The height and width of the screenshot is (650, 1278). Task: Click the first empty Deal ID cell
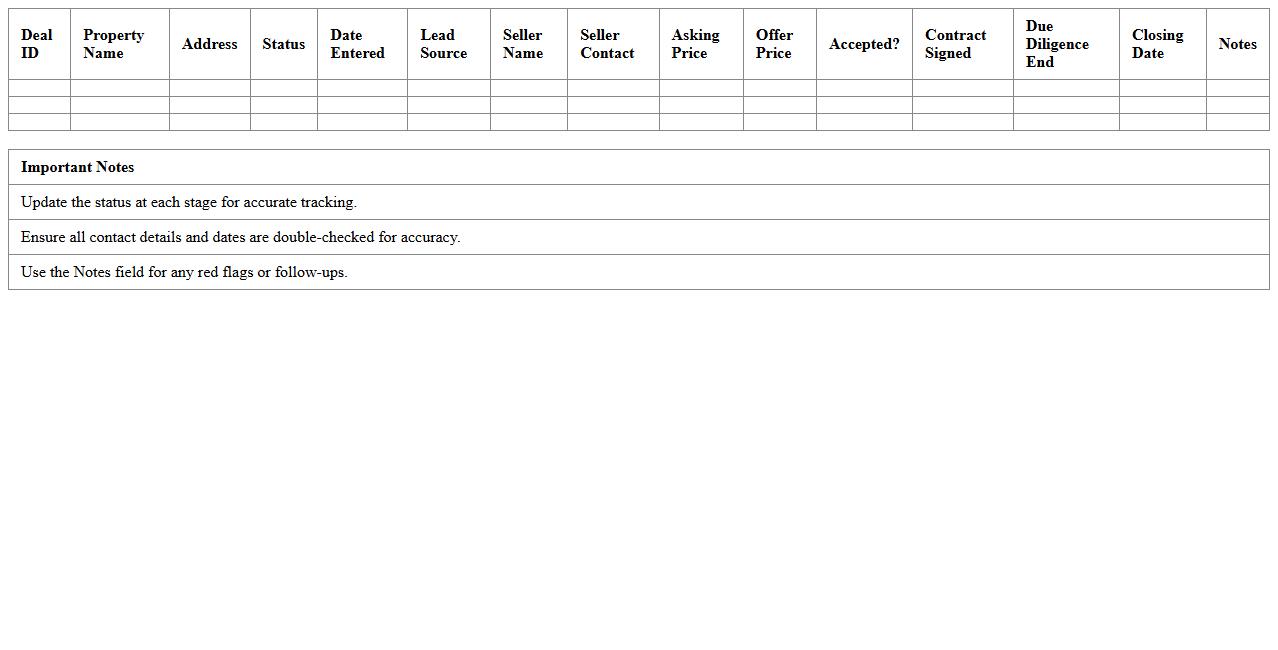click(x=38, y=88)
